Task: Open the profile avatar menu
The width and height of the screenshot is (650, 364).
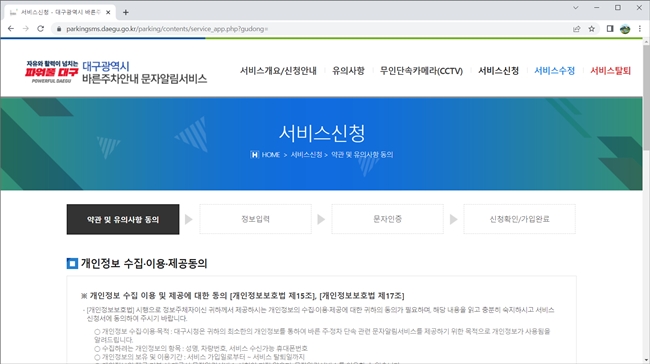Action: (x=625, y=29)
